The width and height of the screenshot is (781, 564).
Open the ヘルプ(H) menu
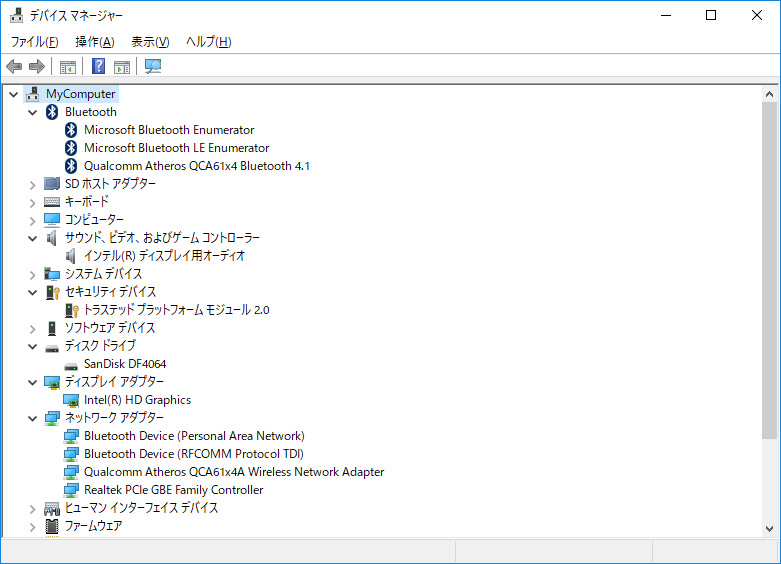pos(209,42)
